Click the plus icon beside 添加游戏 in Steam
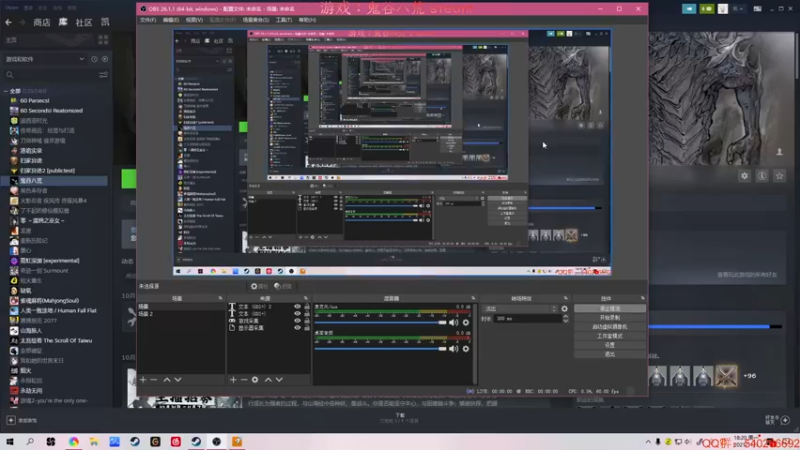This screenshot has height=450, width=800. [11, 420]
